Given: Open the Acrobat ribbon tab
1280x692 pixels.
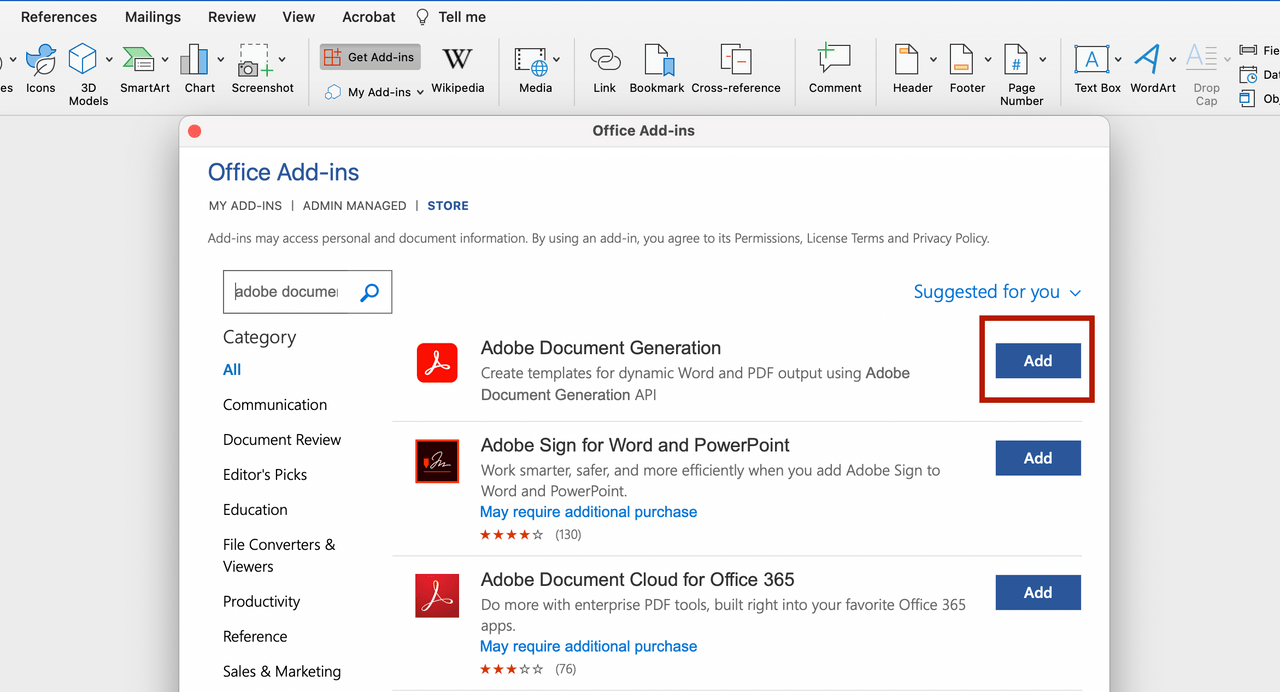Looking at the screenshot, I should (369, 17).
